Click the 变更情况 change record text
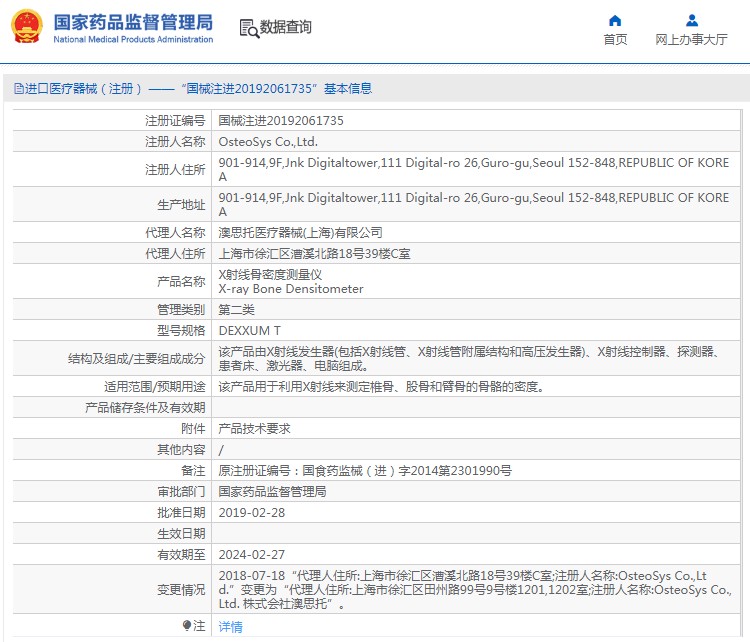The height and width of the screenshot is (642, 750). coord(475,589)
